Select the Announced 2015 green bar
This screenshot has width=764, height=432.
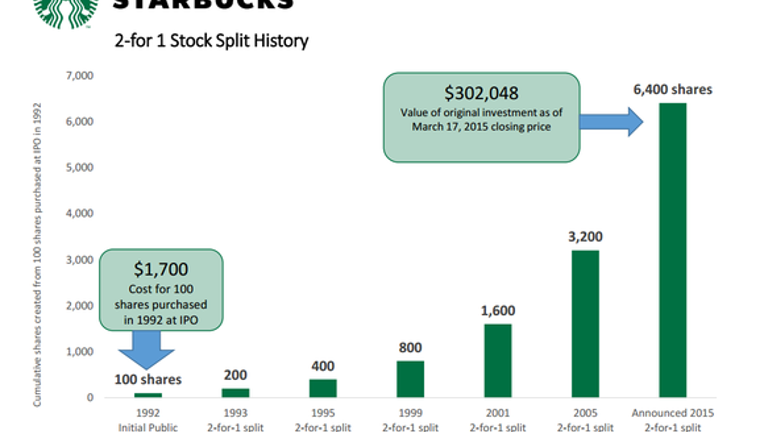coord(673,250)
